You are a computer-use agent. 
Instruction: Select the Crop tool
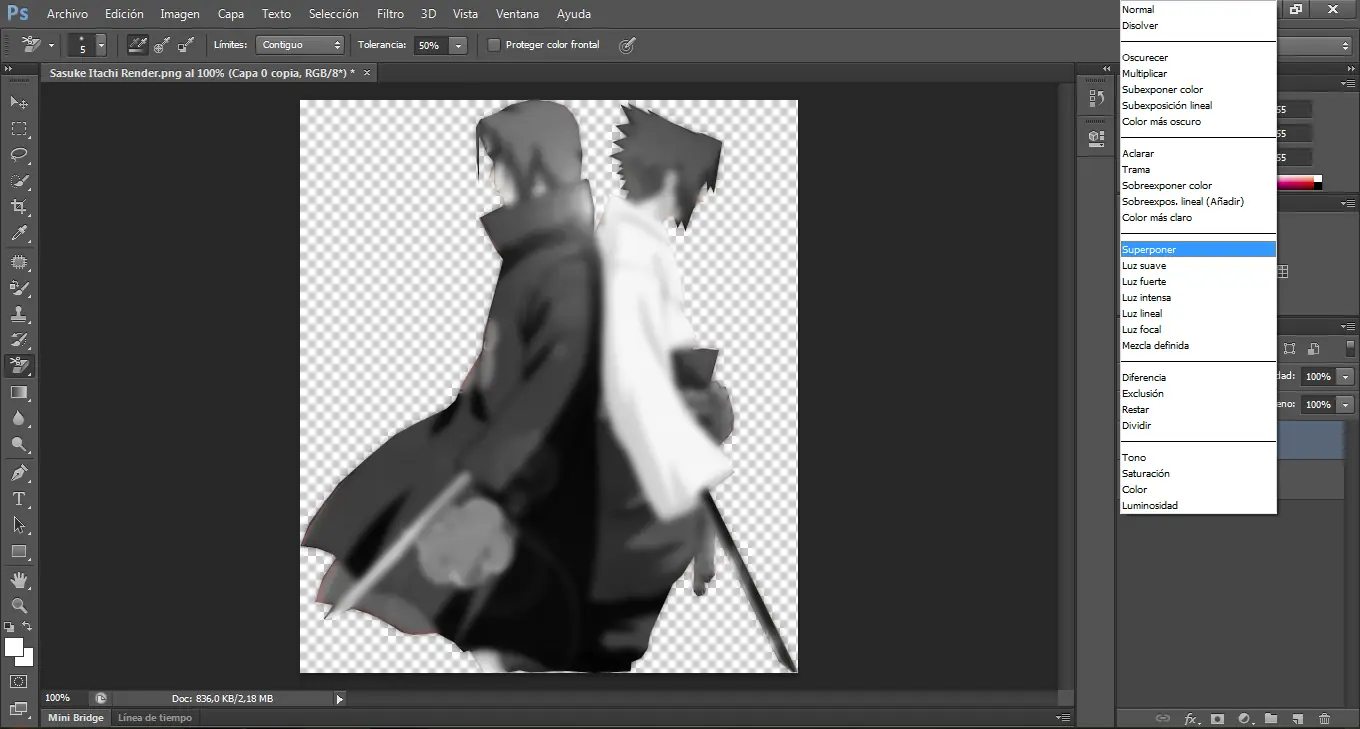[x=19, y=207]
